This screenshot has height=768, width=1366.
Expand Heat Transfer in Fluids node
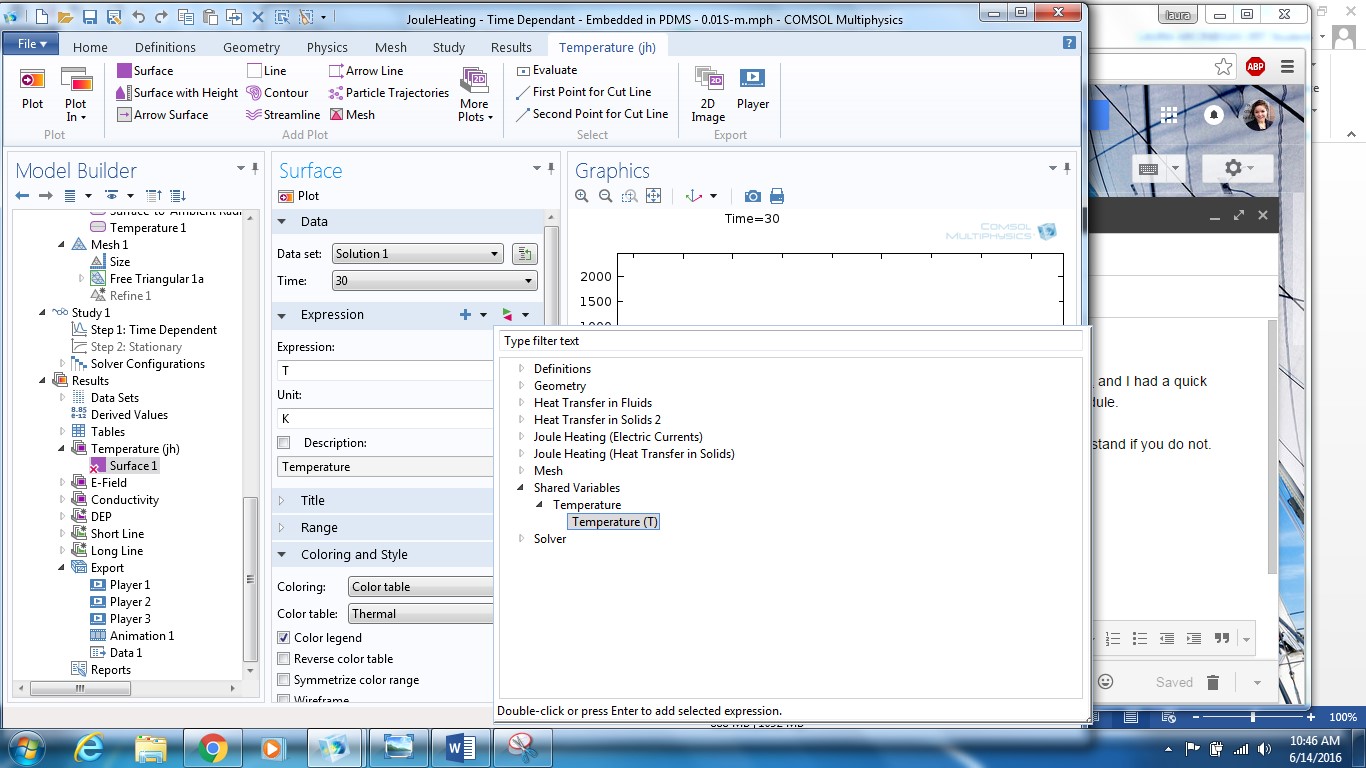[521, 403]
